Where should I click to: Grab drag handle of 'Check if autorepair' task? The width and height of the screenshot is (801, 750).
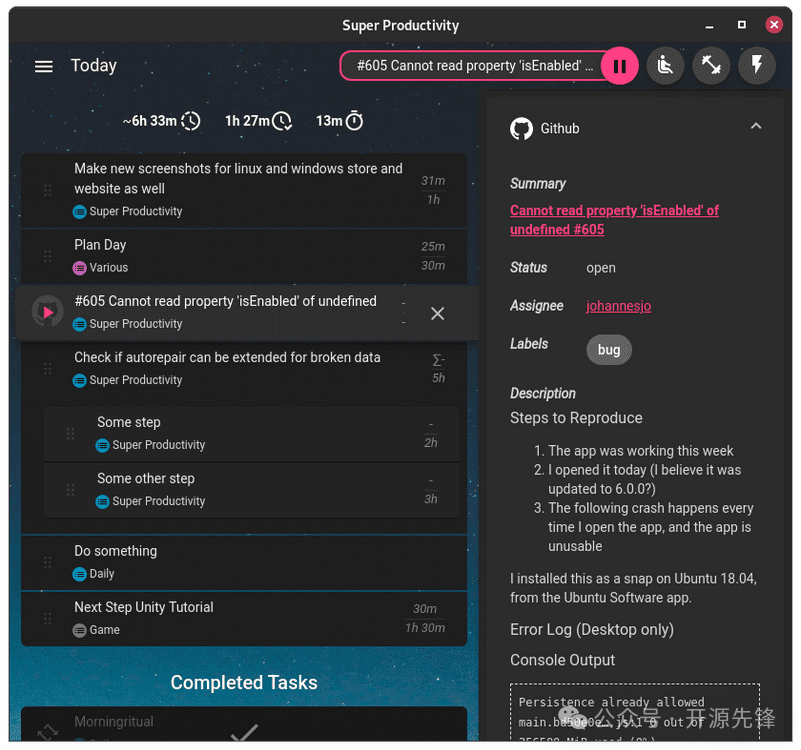(48, 369)
